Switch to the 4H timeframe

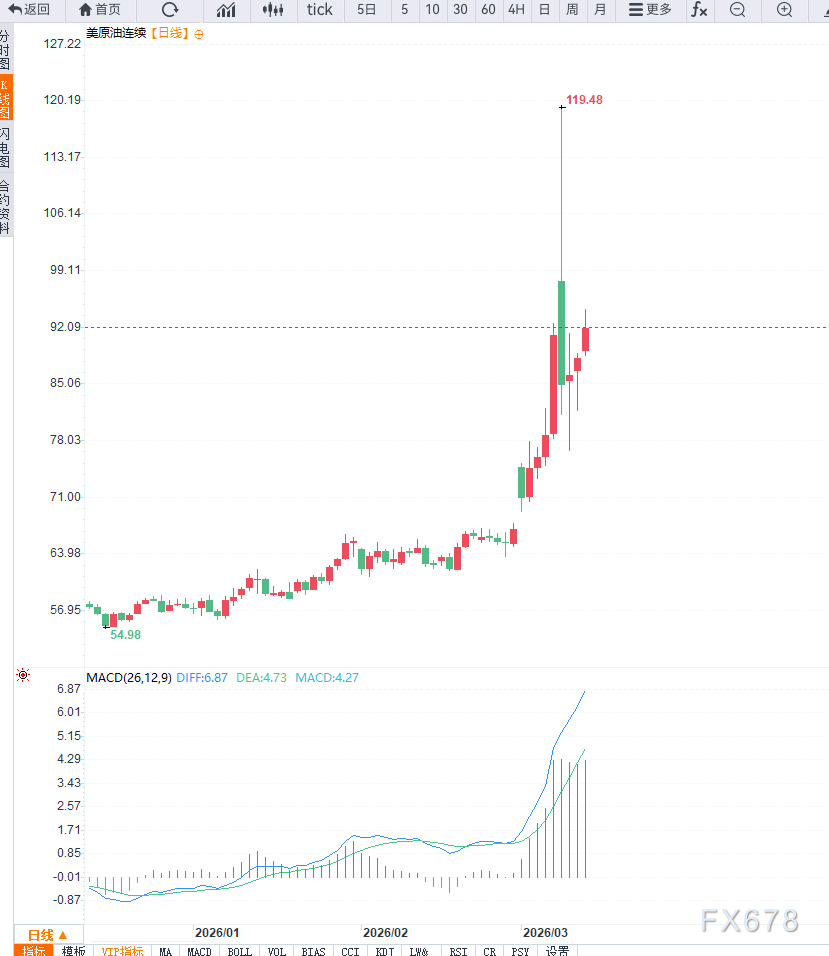(x=516, y=10)
